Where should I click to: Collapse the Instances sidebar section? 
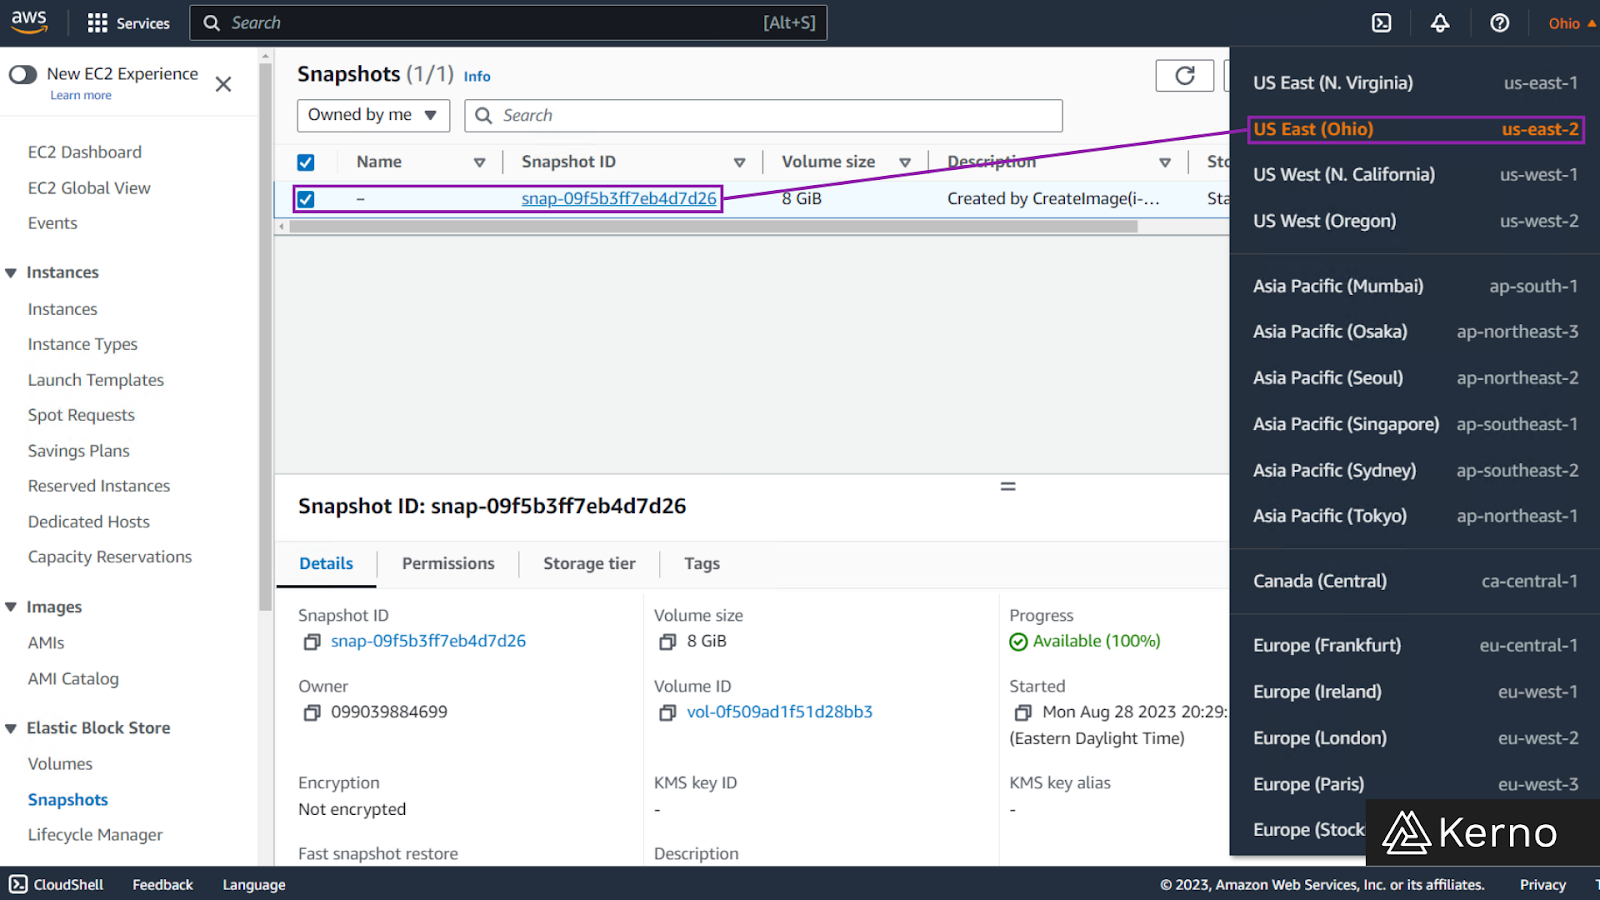coord(12,273)
